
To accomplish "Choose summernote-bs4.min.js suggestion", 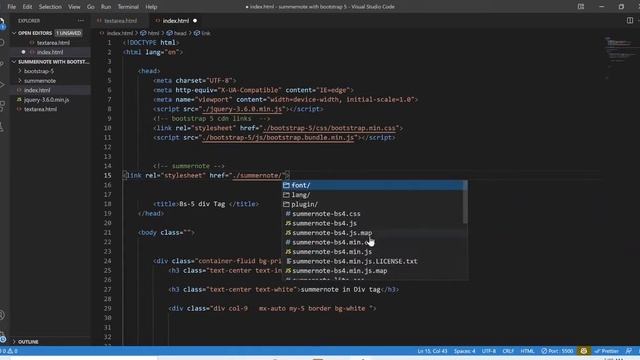I will click(373, 252).
